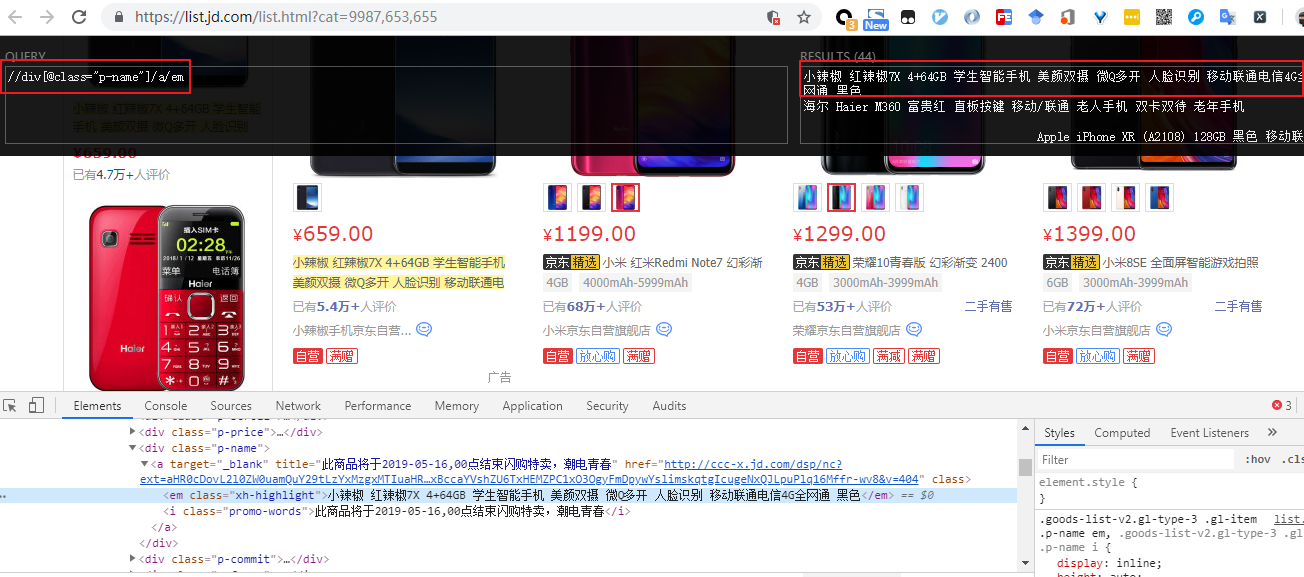
Task: Open 二手有售 link for 荣耀10青春版
Action: click(x=988, y=307)
